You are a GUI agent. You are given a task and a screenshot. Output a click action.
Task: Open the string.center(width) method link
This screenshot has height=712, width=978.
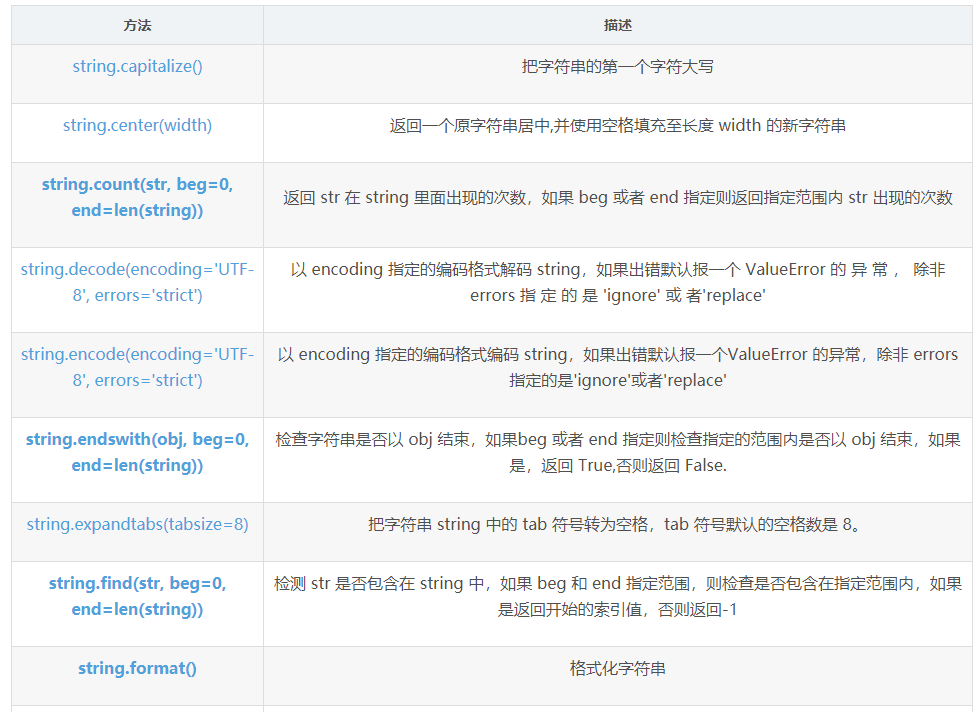point(137,125)
